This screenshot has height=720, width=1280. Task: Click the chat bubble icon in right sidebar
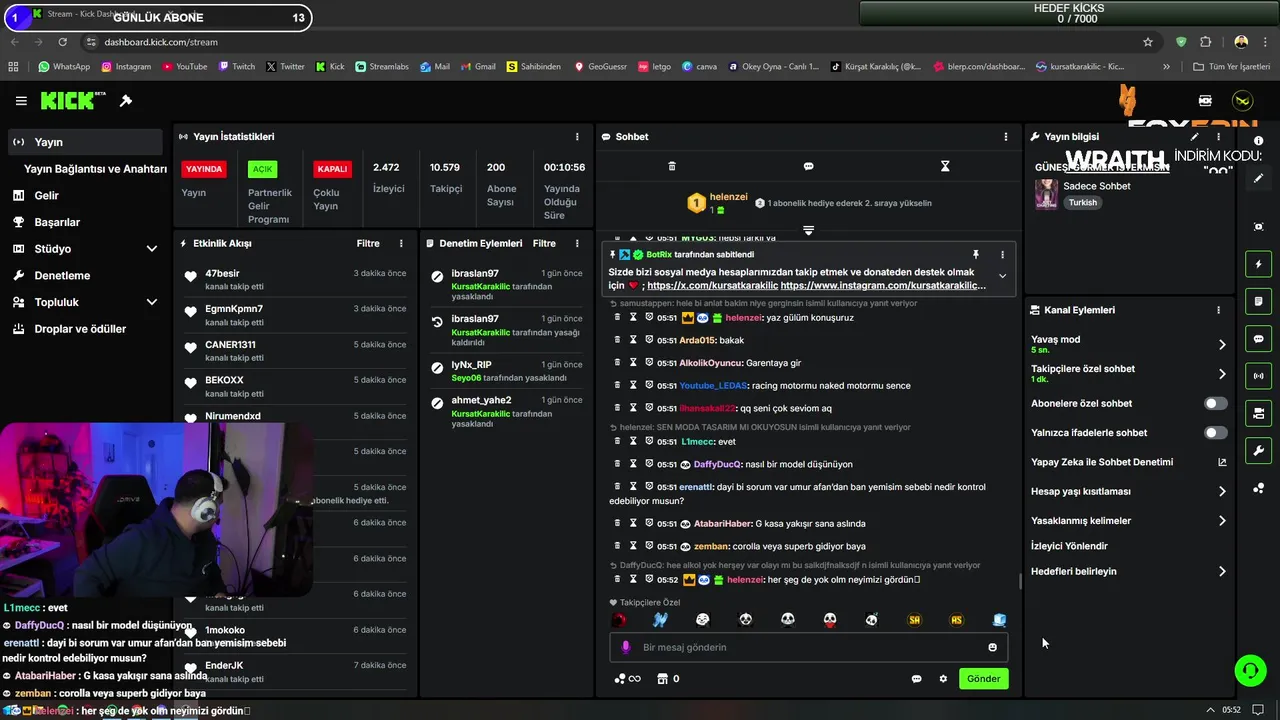tap(1258, 339)
